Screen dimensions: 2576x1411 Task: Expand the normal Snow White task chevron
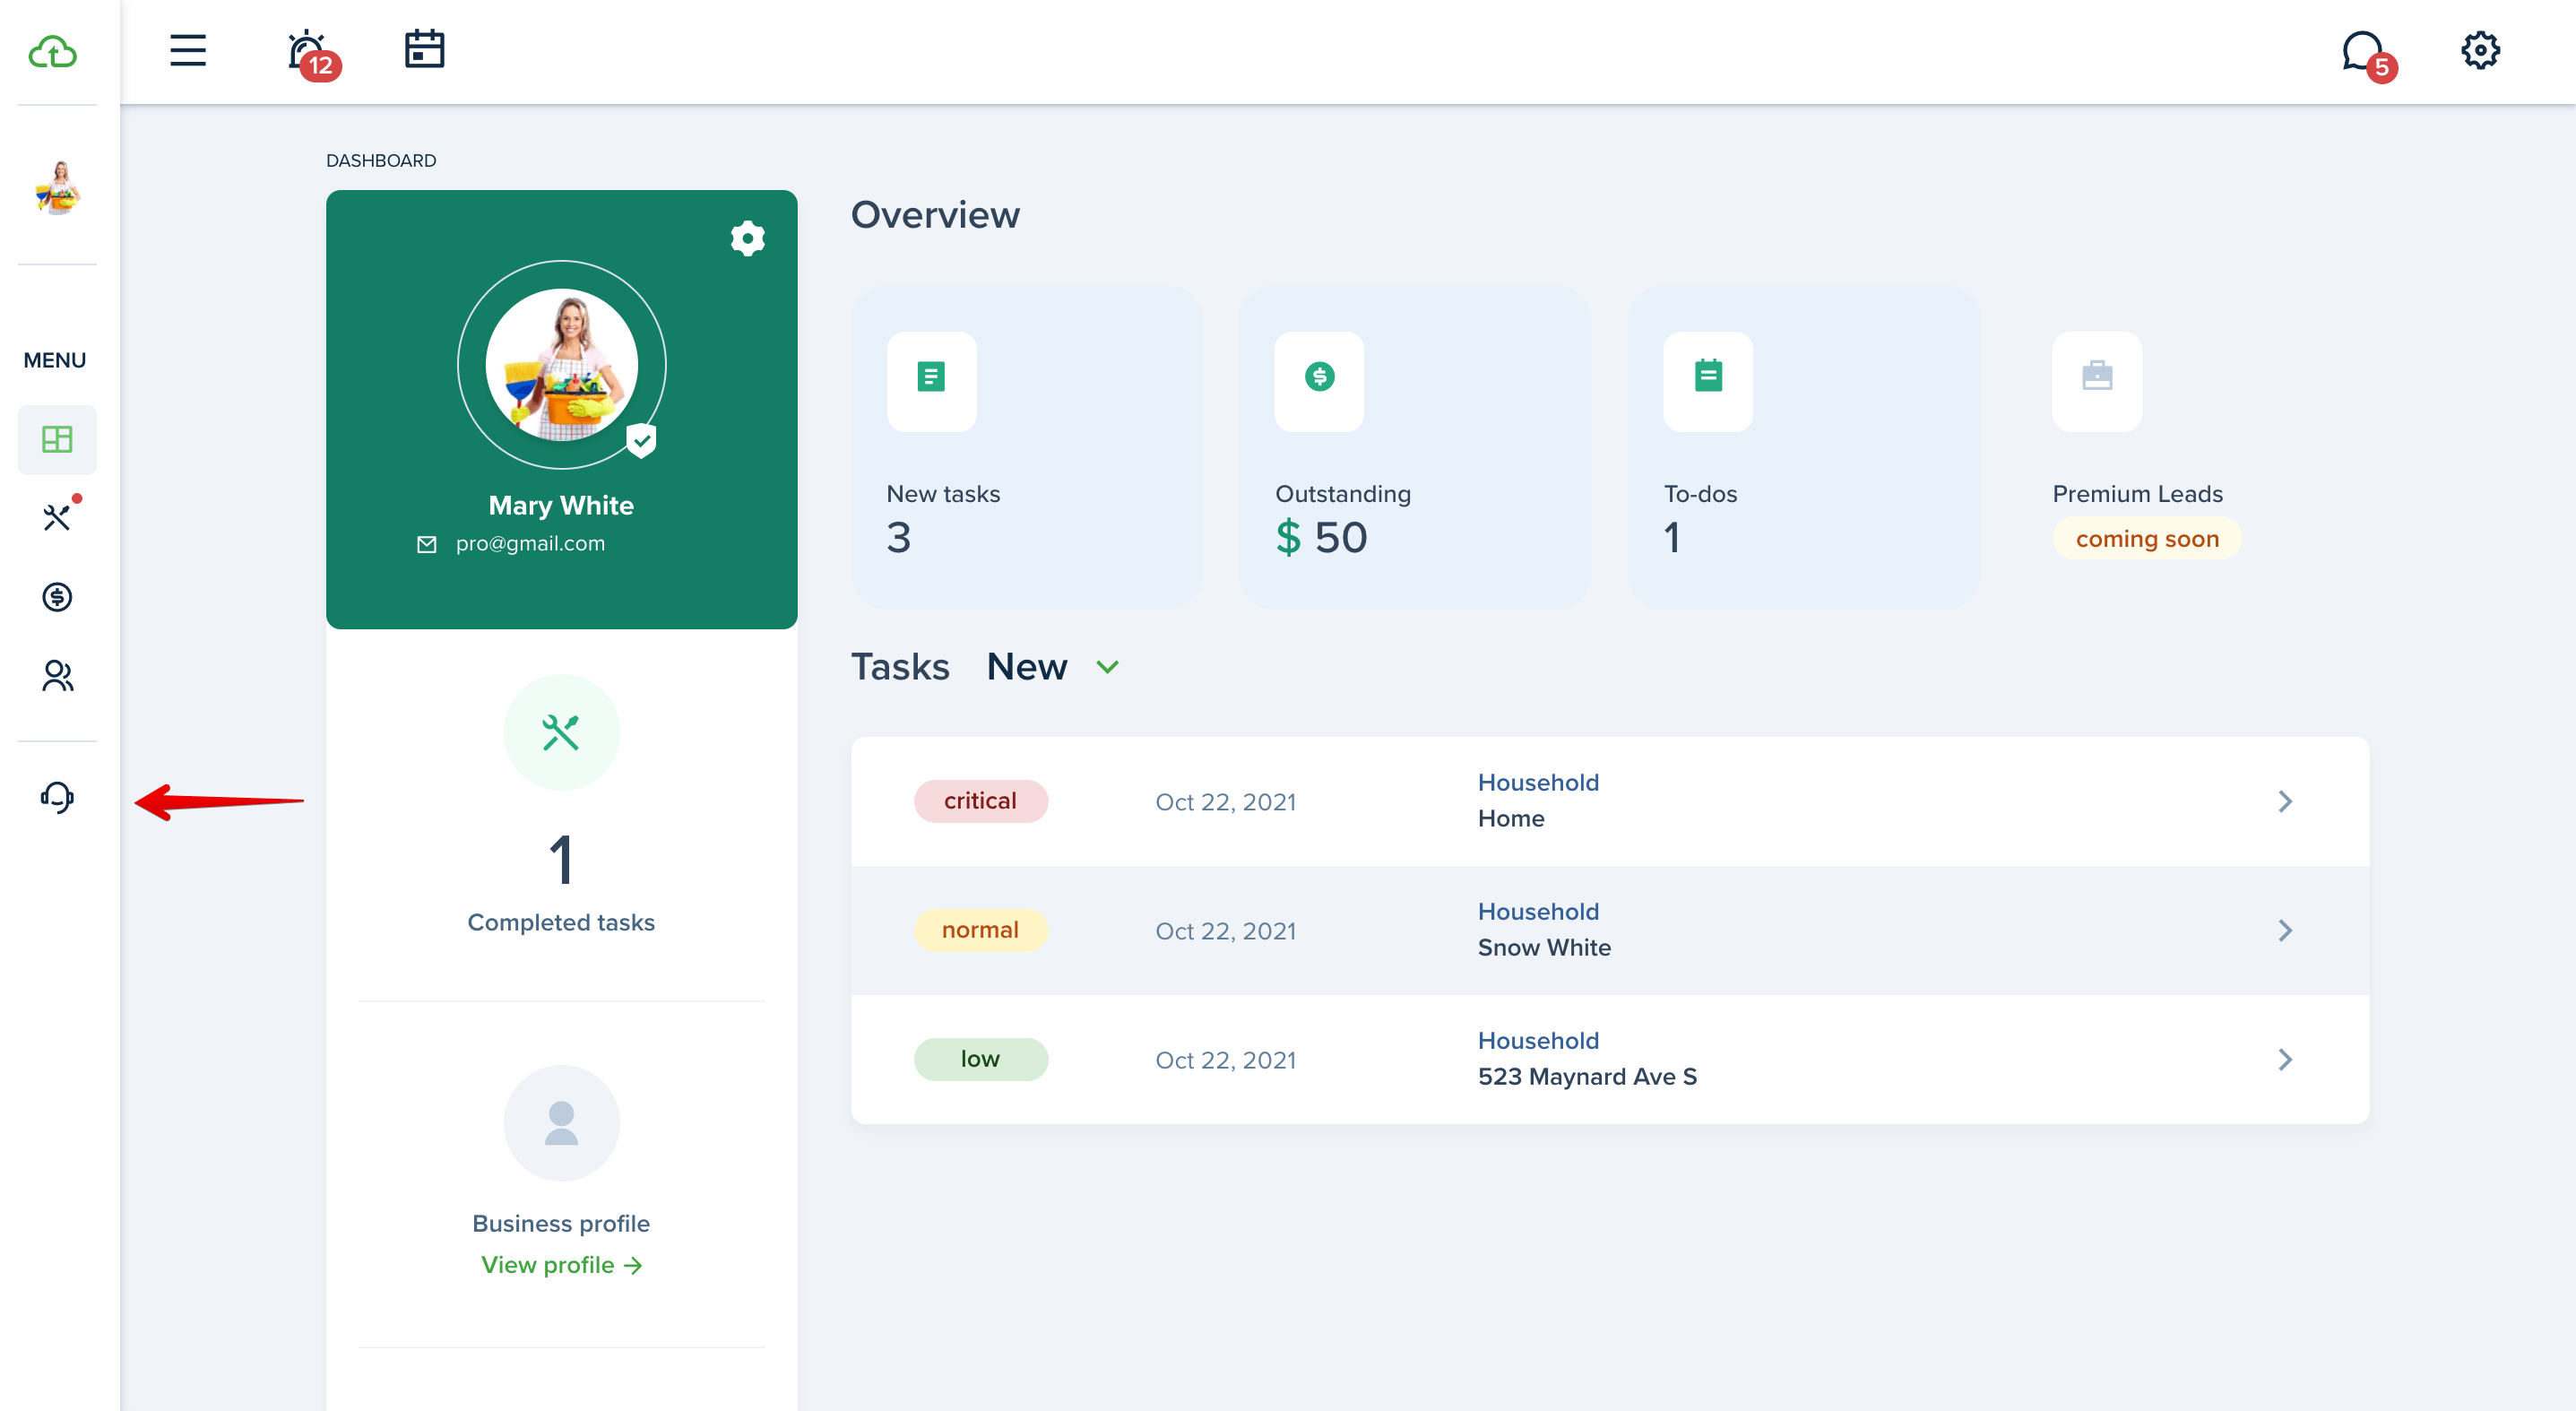tap(2285, 930)
